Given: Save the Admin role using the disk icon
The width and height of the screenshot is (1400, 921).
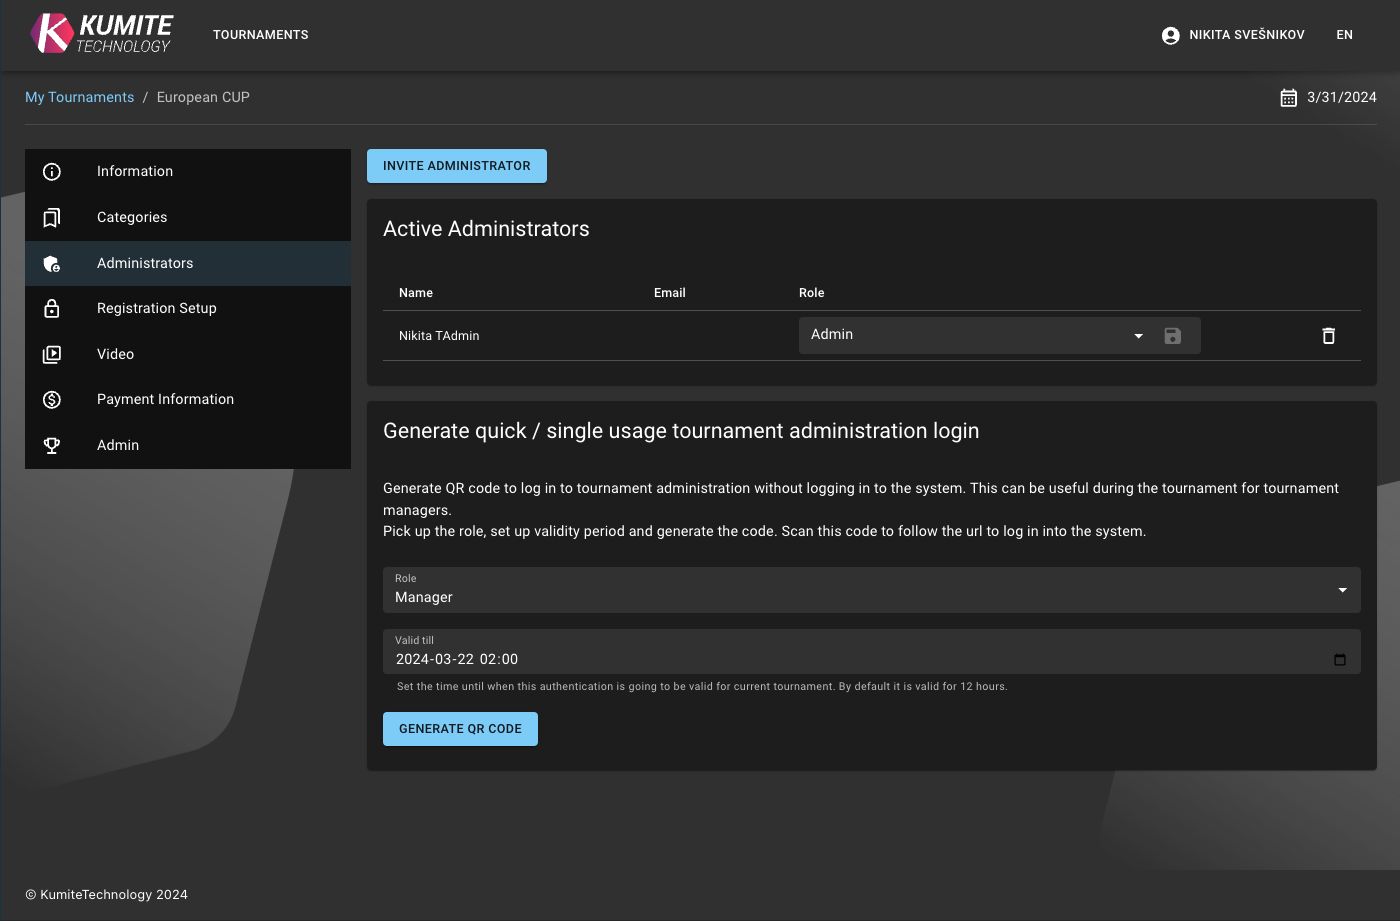Looking at the screenshot, I should pyautogui.click(x=1172, y=336).
